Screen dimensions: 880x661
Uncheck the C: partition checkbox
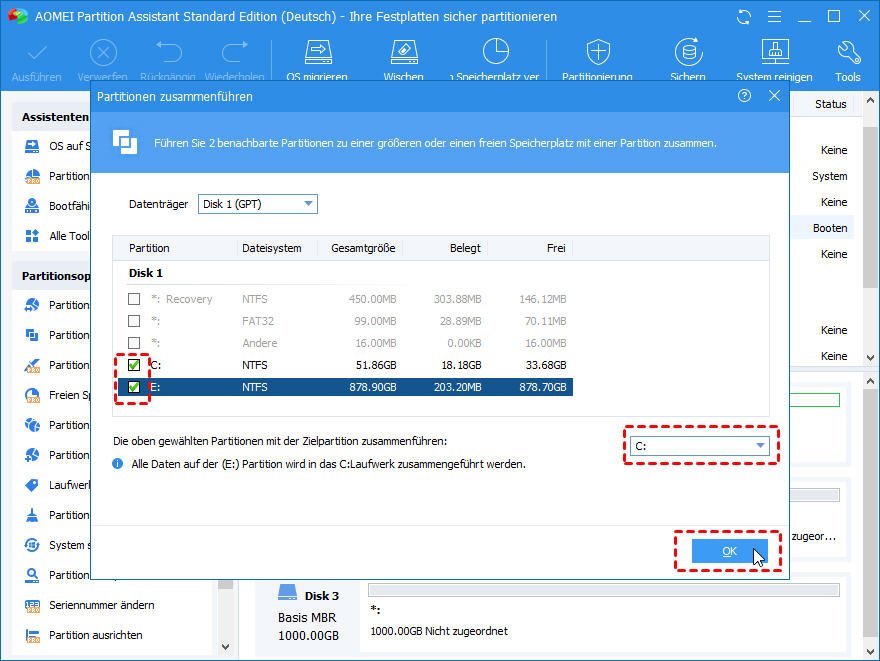[134, 365]
